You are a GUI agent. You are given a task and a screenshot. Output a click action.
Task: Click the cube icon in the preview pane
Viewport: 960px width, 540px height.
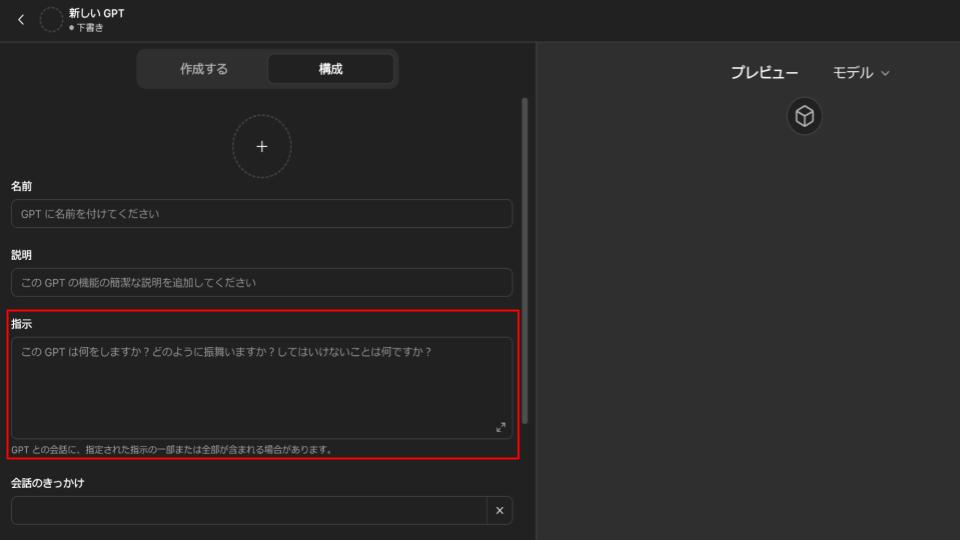(x=804, y=117)
